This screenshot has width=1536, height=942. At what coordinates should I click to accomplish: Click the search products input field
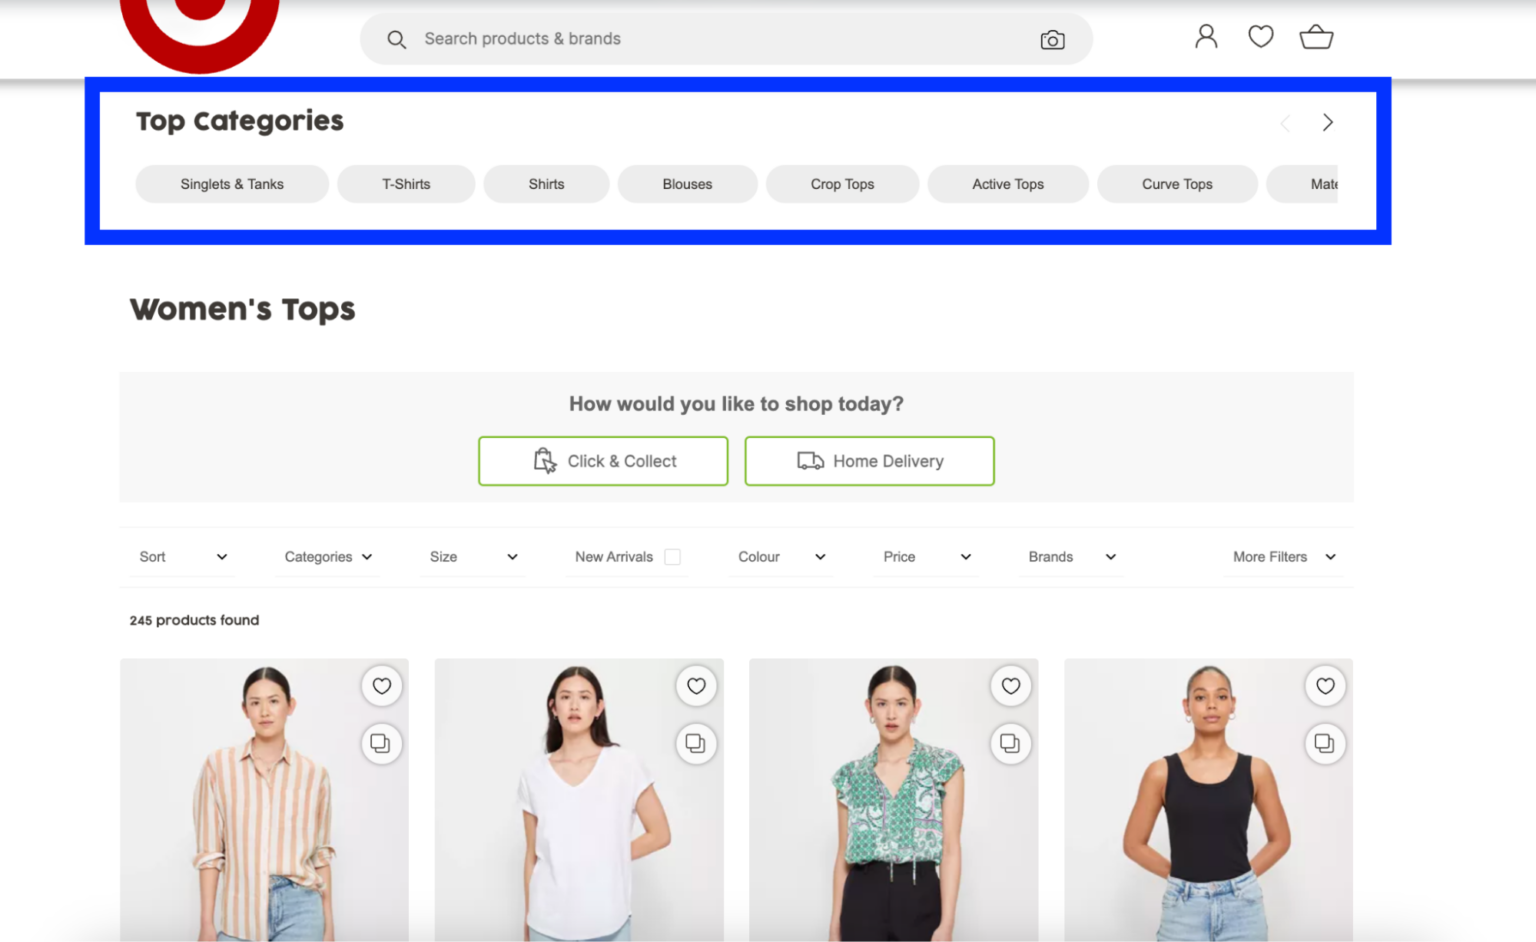coord(700,39)
